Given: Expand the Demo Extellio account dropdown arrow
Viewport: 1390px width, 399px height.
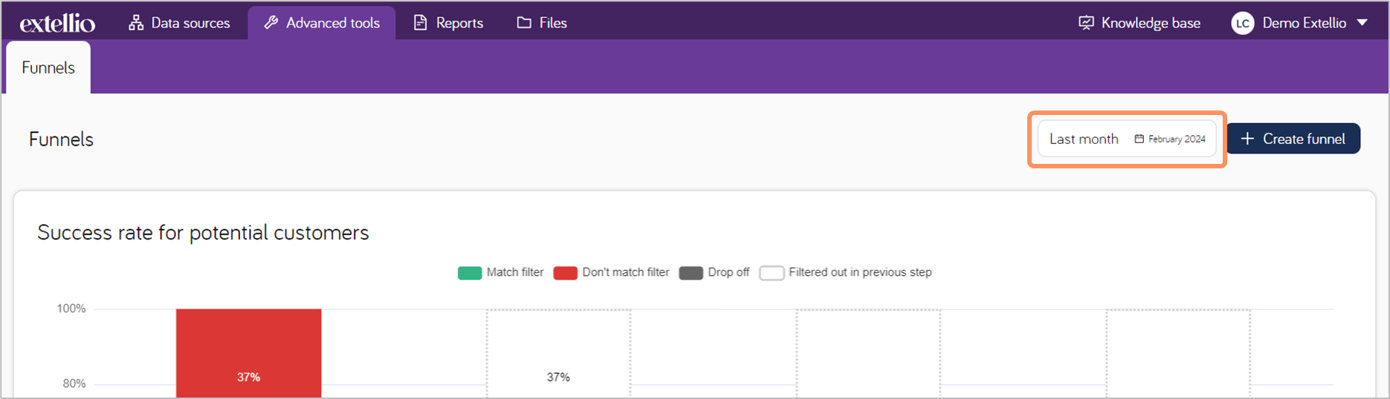Looking at the screenshot, I should tap(1362, 22).
